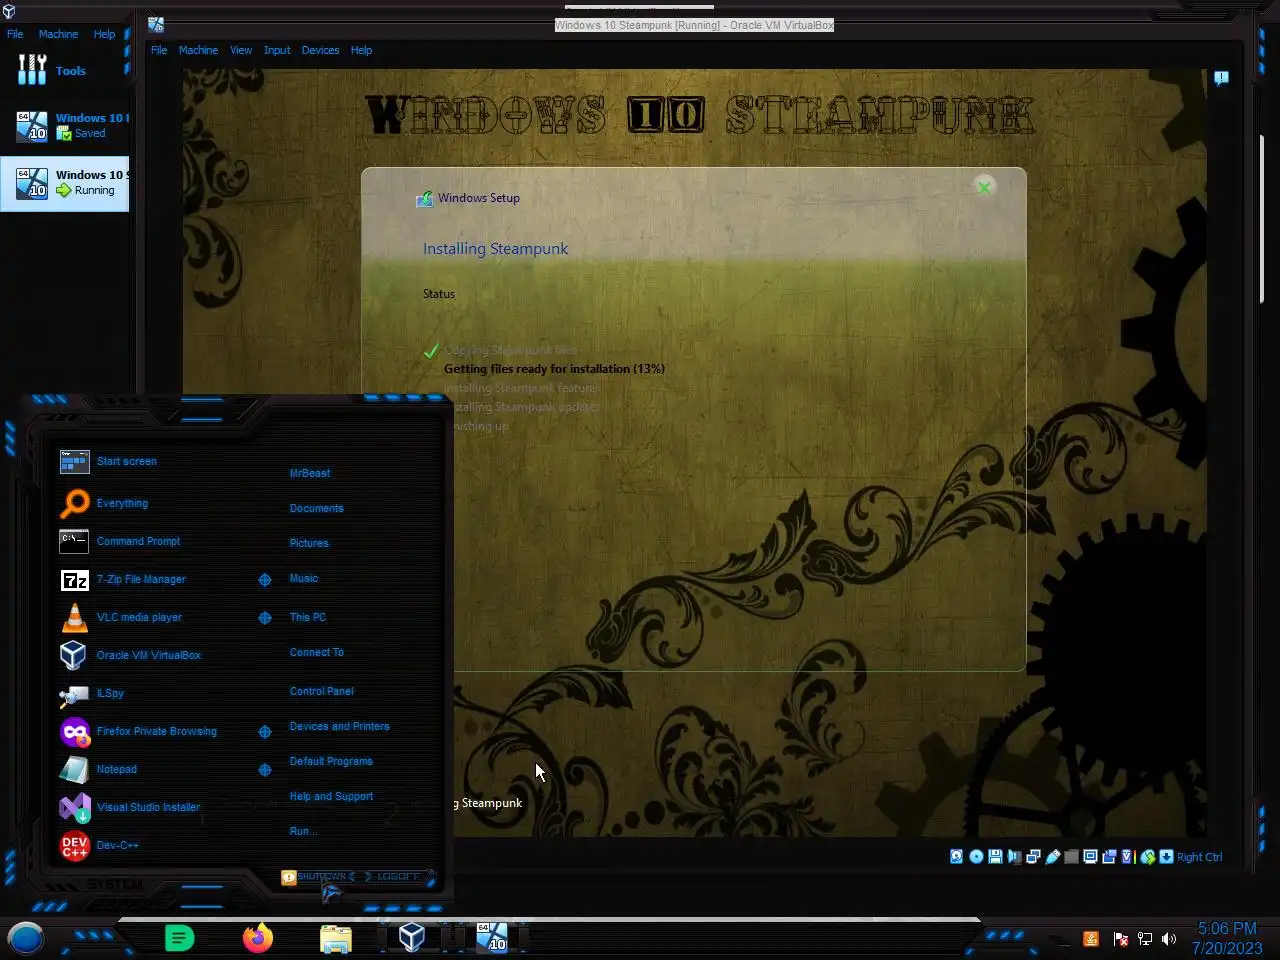Screen dimensions: 1280x960
Task: Expand jump list for VLC media player
Action: [265, 617]
